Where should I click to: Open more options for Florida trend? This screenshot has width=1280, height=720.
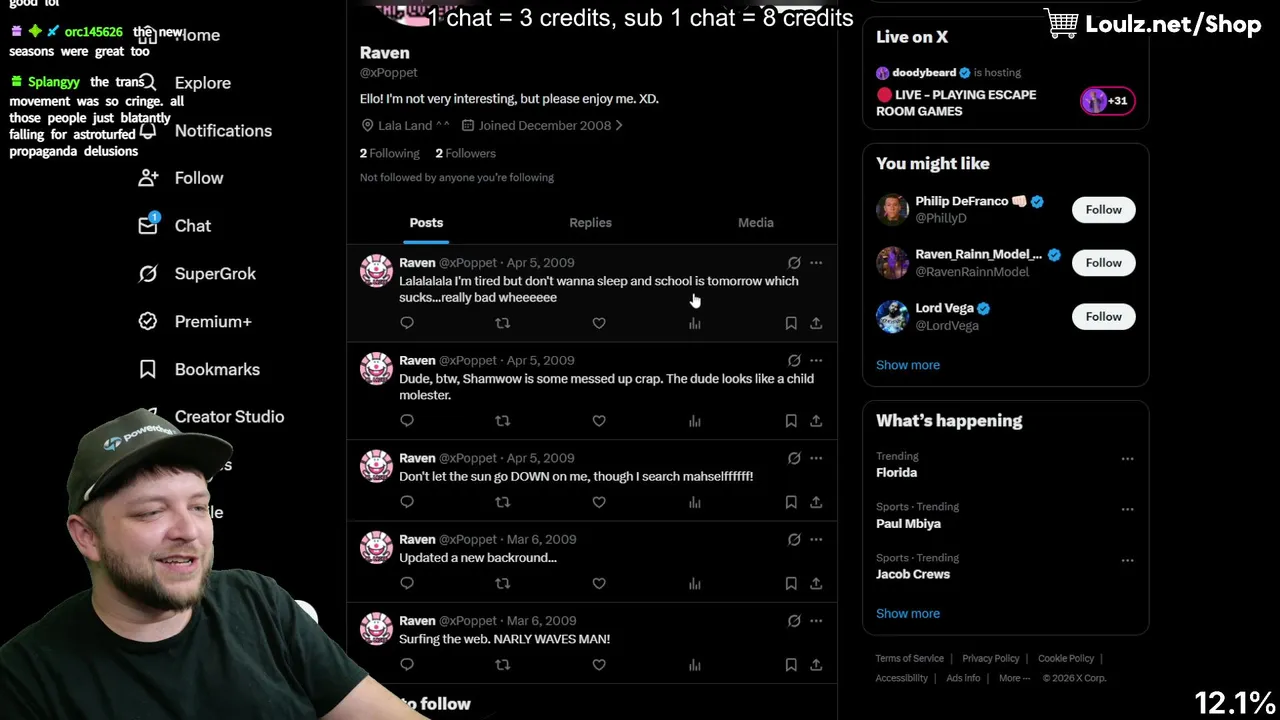(x=1127, y=459)
